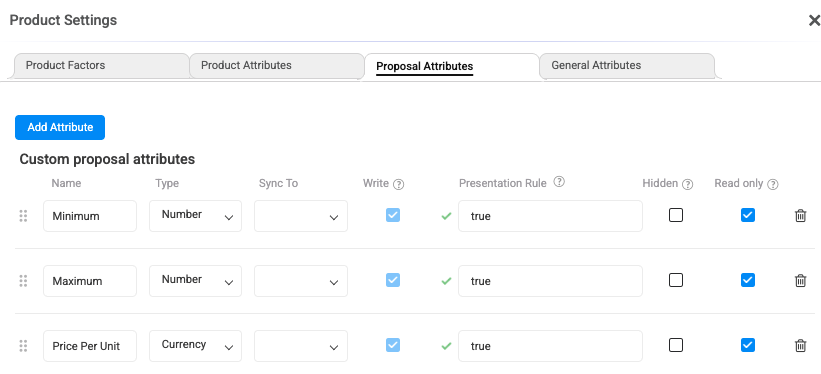
Task: Click green validation checkmark in Maximum row
Action: [446, 281]
